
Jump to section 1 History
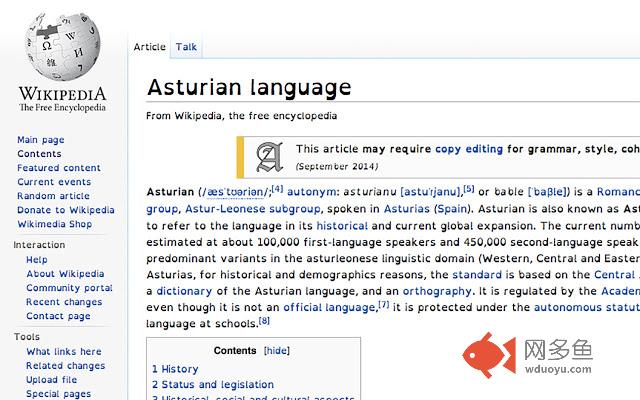(175, 369)
